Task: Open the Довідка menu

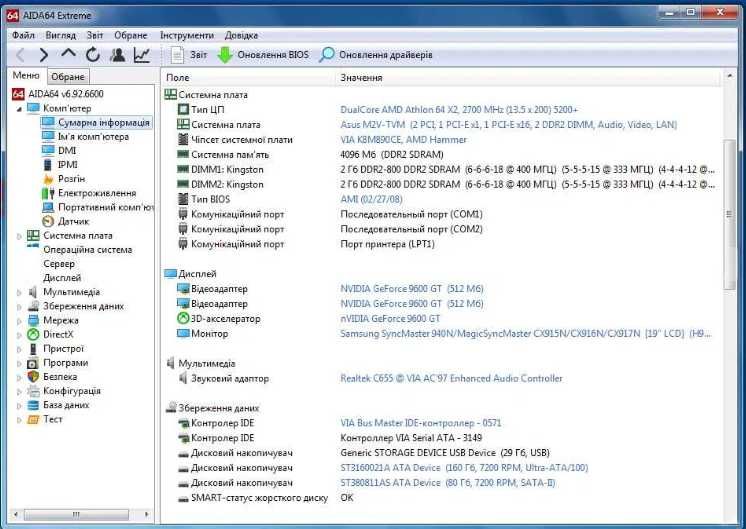Action: [x=241, y=35]
